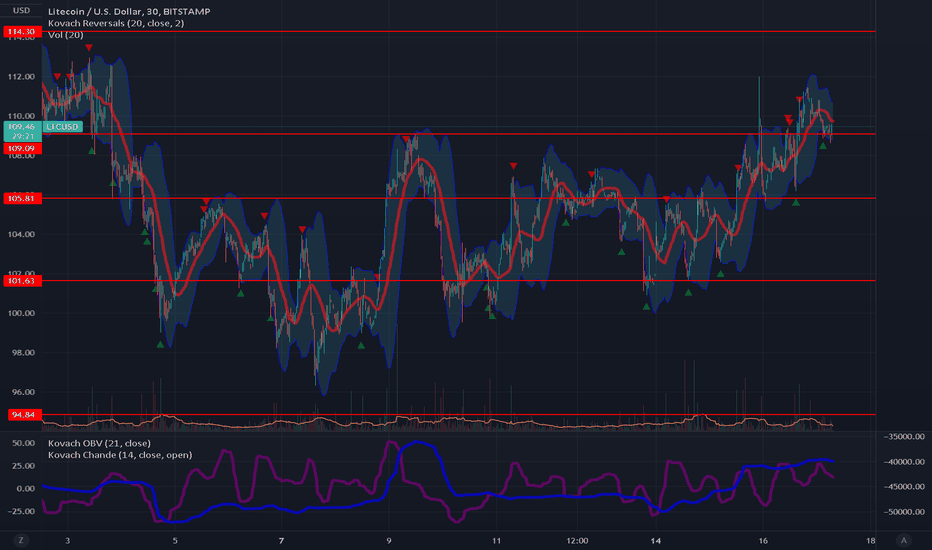The image size is (932, 550).
Task: Select the Vol (20) indicator legend
Action: click(x=65, y=35)
